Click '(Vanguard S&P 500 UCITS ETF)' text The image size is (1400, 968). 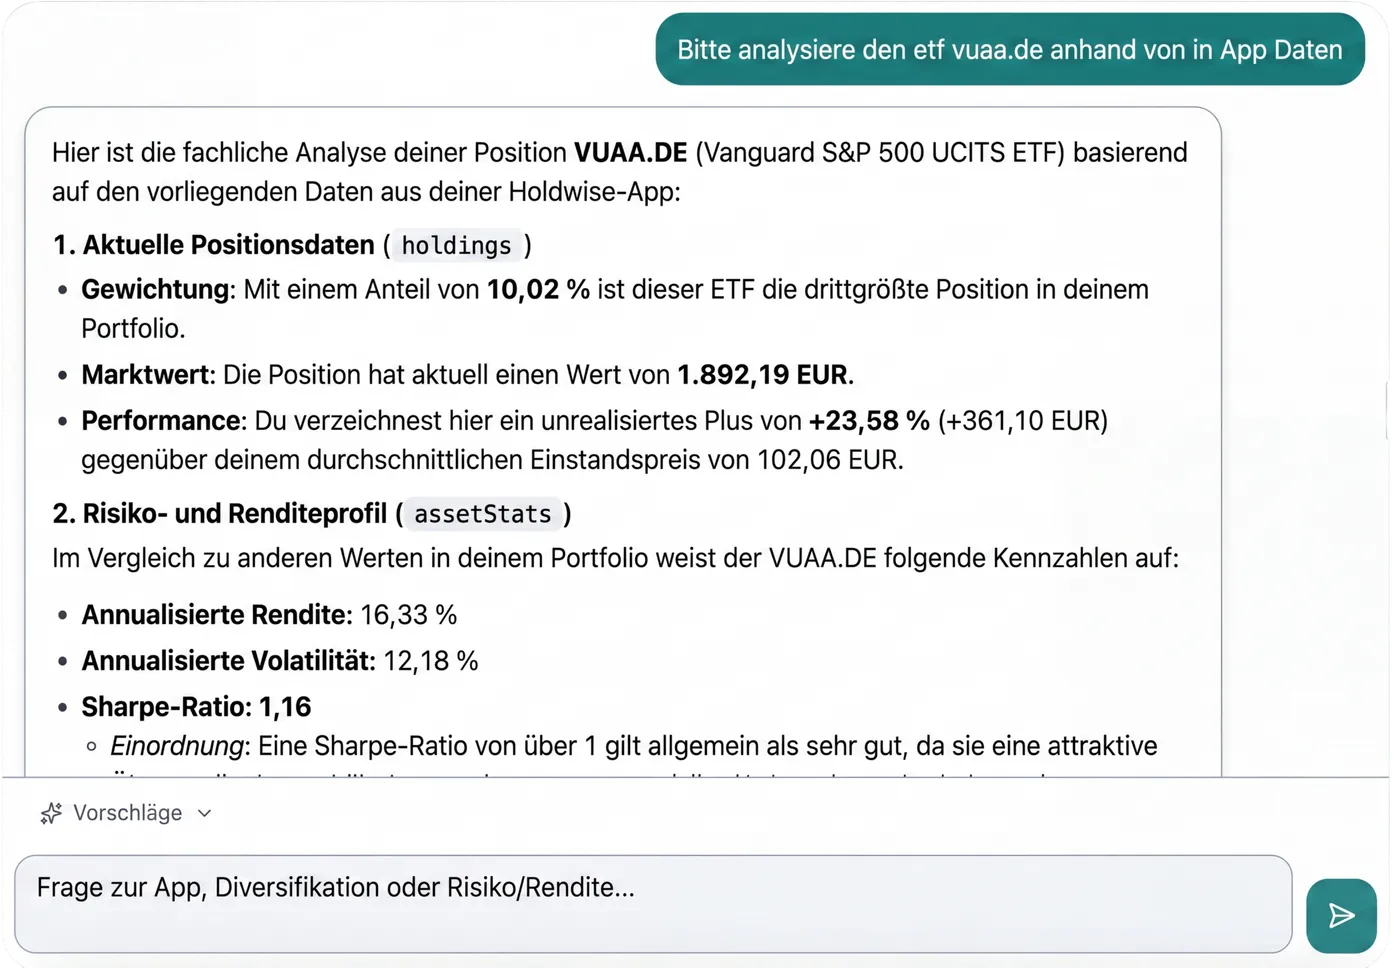(x=881, y=152)
